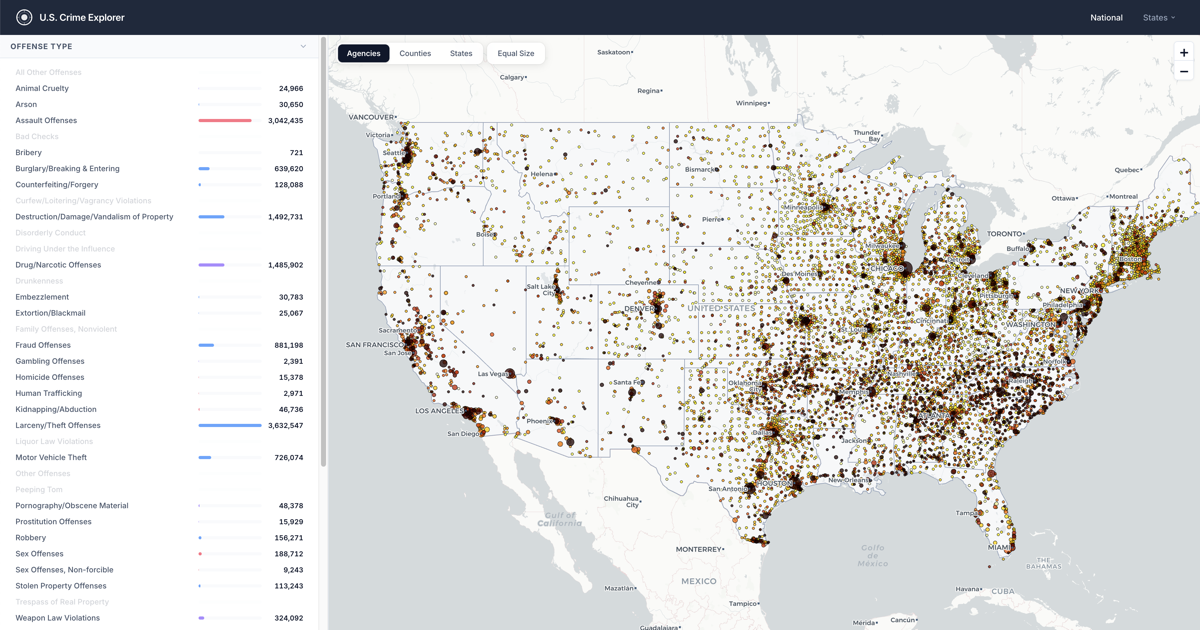Click the greyed Liquor Law Violations entry
This screenshot has height=630, width=1200.
pyautogui.click(x=54, y=441)
